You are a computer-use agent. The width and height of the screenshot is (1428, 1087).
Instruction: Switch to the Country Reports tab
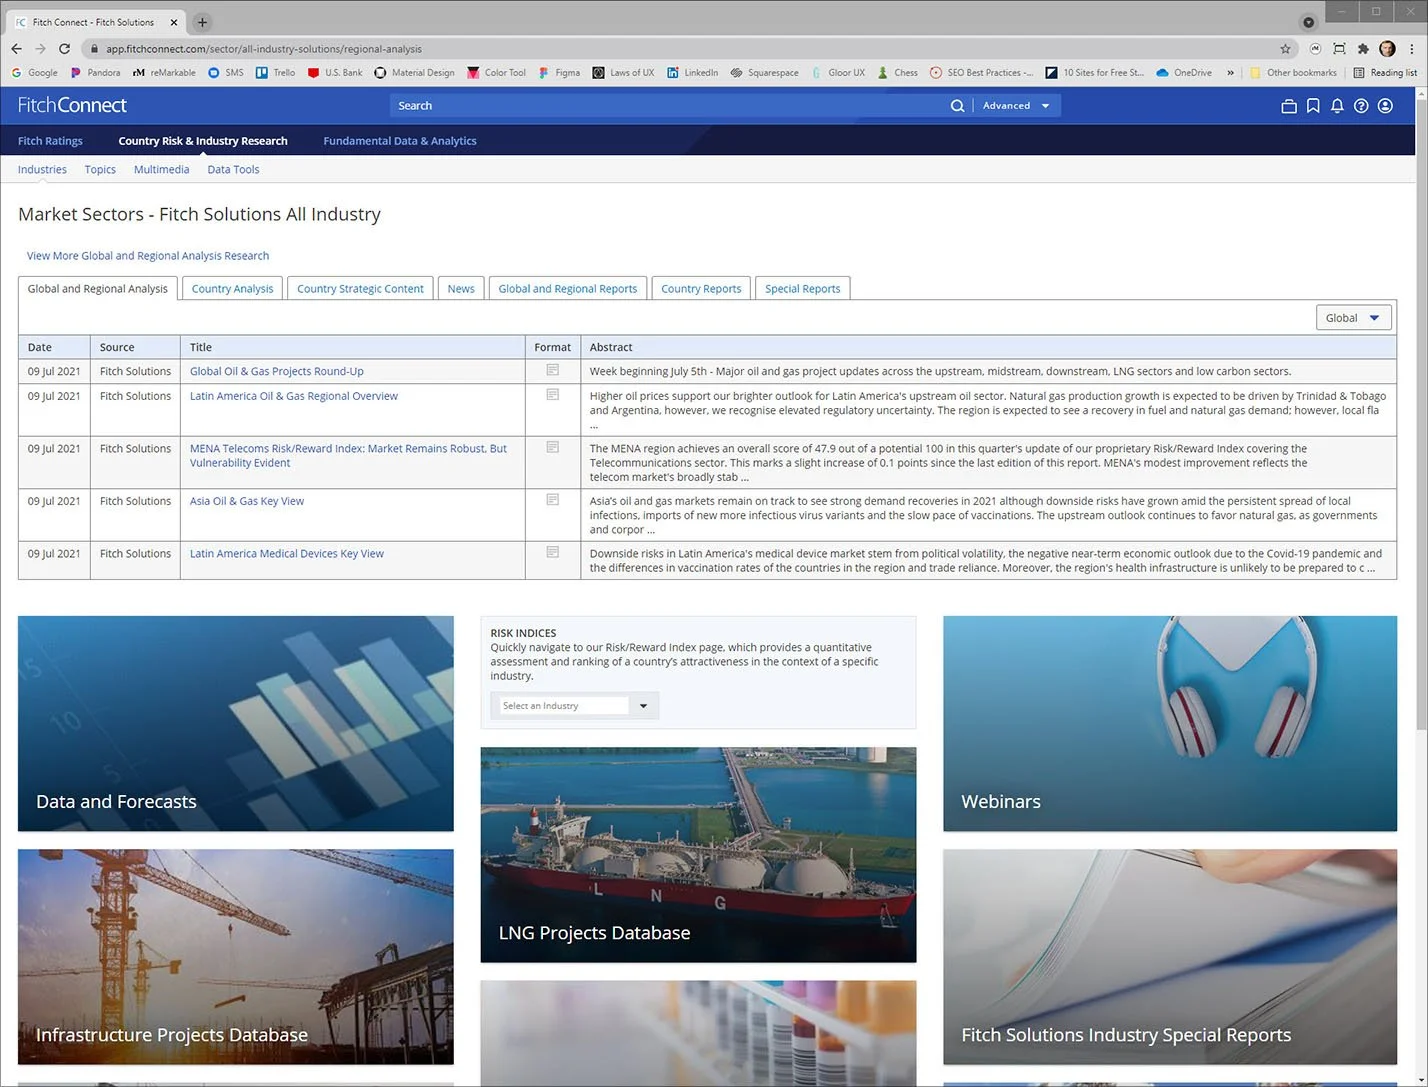coord(701,288)
